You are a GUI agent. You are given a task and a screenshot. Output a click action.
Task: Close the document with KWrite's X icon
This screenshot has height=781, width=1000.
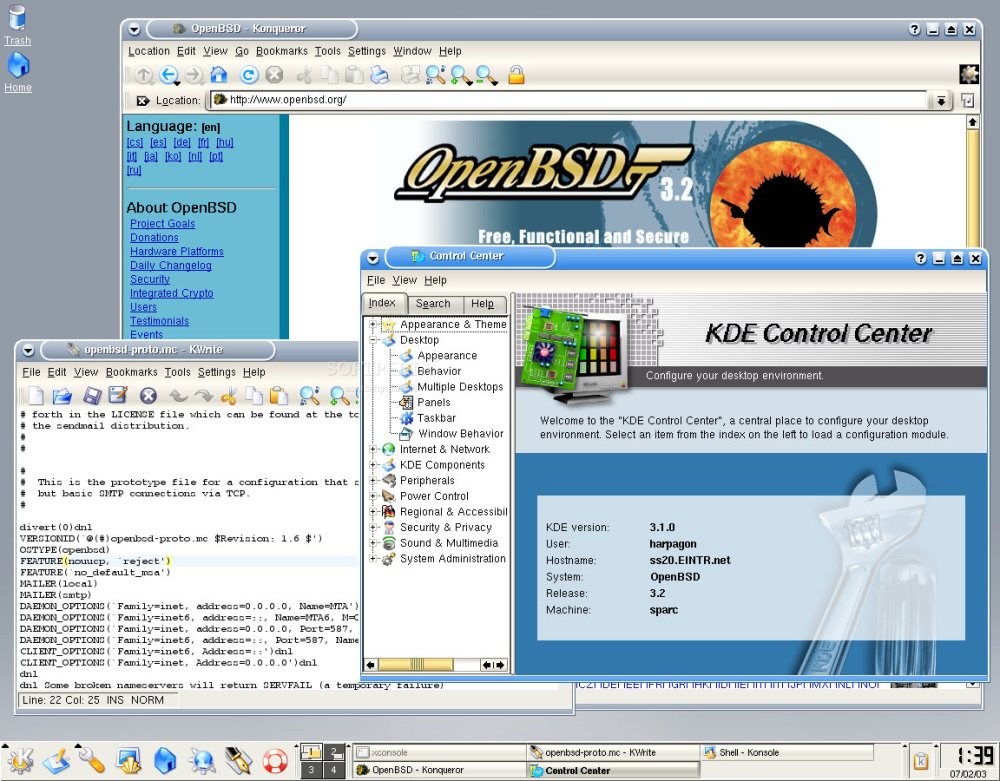point(148,396)
